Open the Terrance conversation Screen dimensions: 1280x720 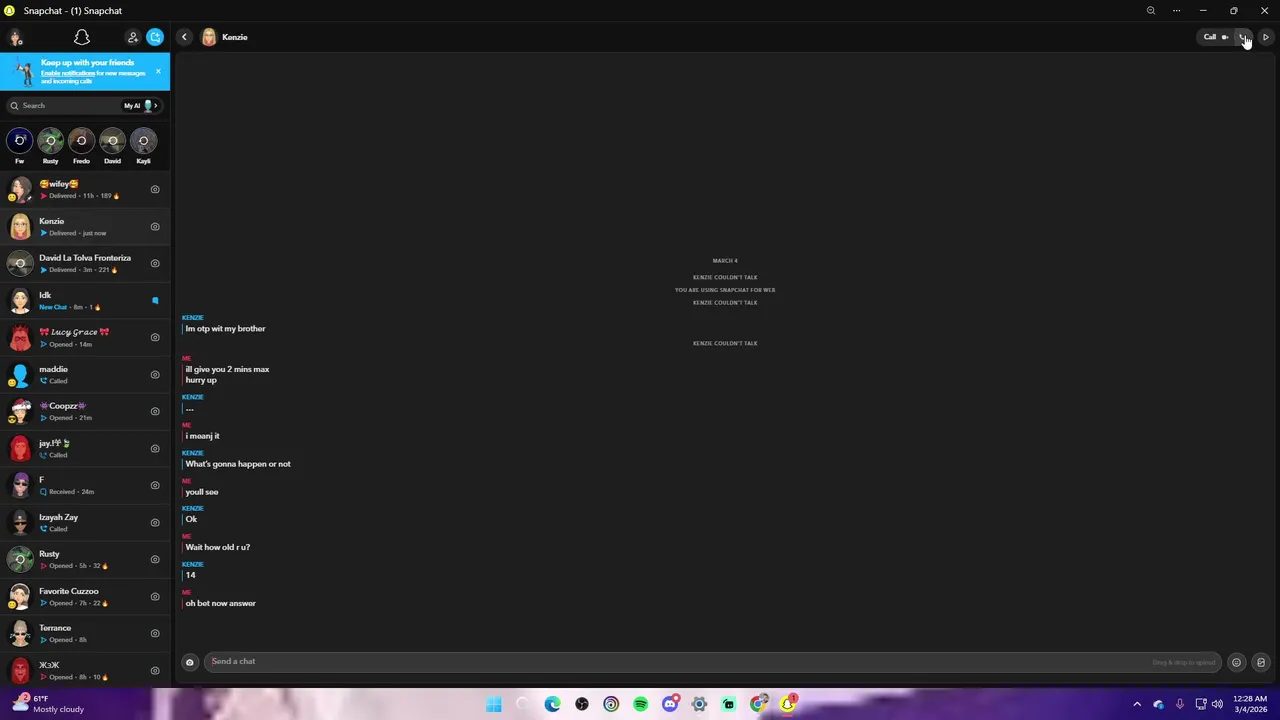click(x=85, y=633)
